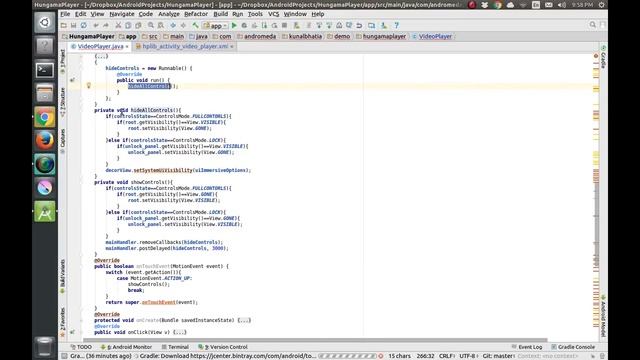Click the kunalbhatia breadcrumb folder
This screenshot has height=360, width=640.
302,36
